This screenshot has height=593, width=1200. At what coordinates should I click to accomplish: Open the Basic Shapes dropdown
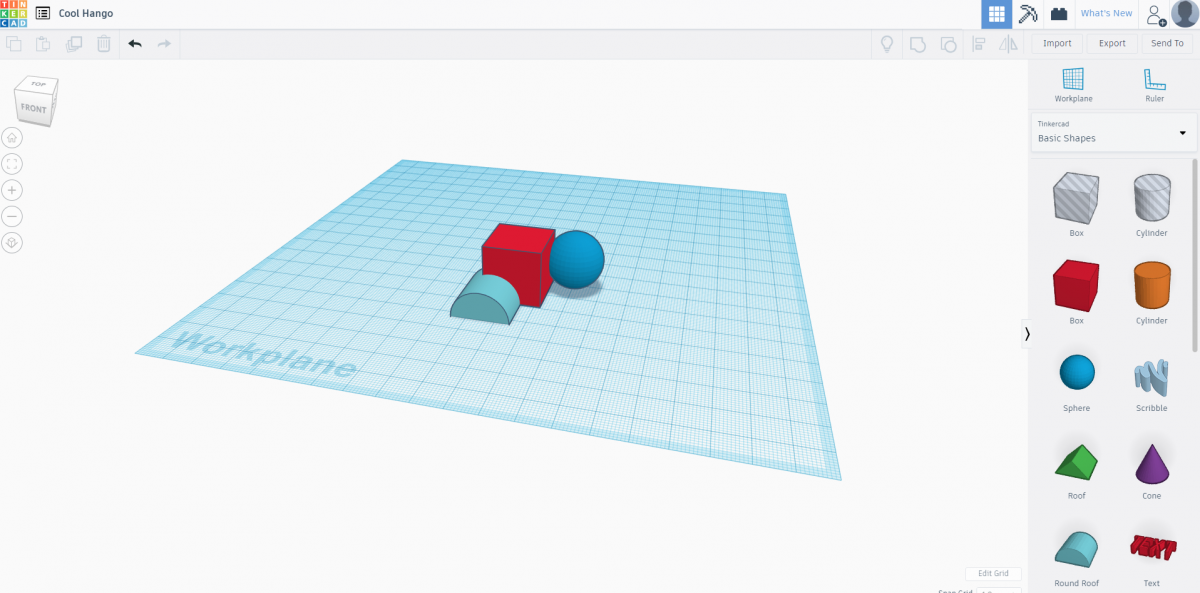1113,133
